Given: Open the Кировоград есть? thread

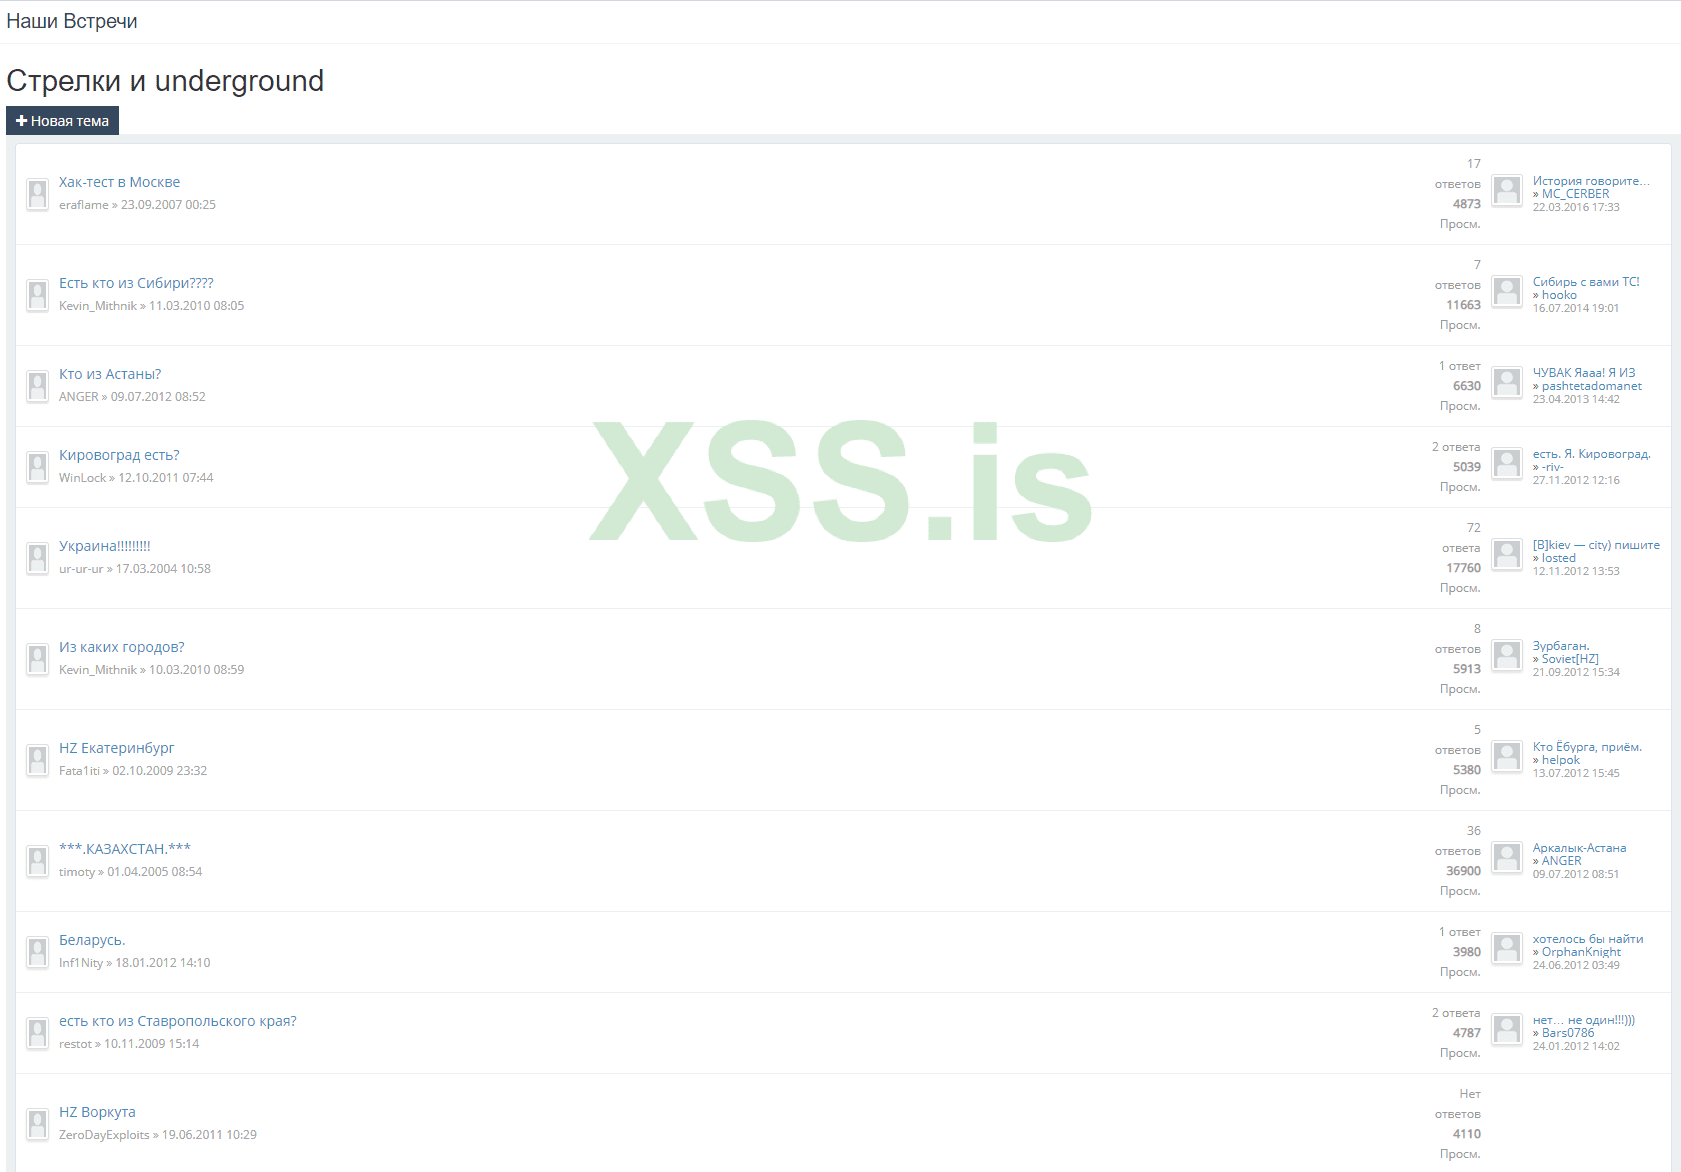Looking at the screenshot, I should pos(119,455).
